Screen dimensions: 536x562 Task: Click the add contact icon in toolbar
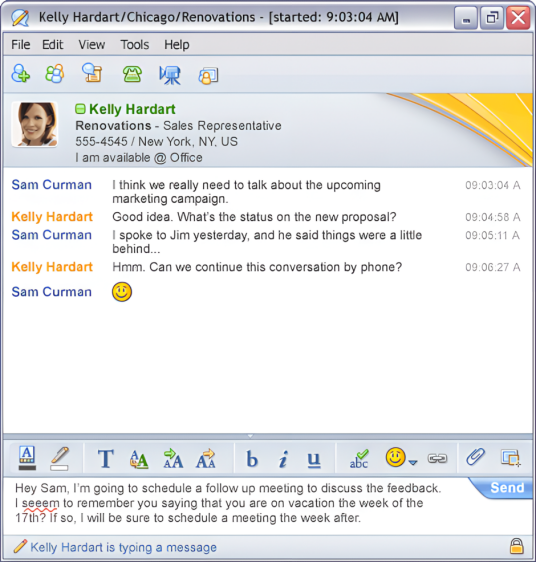[20, 73]
